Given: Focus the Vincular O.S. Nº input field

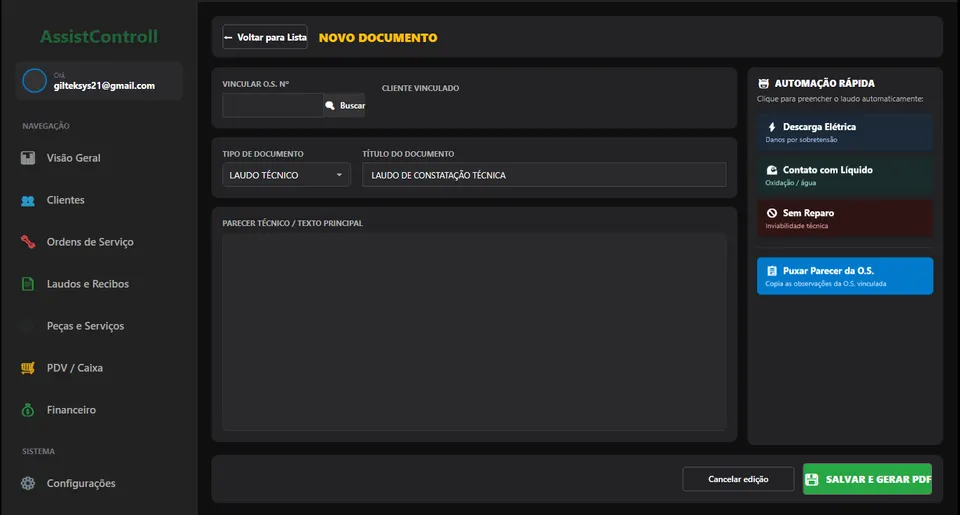Looking at the screenshot, I should click(x=273, y=105).
